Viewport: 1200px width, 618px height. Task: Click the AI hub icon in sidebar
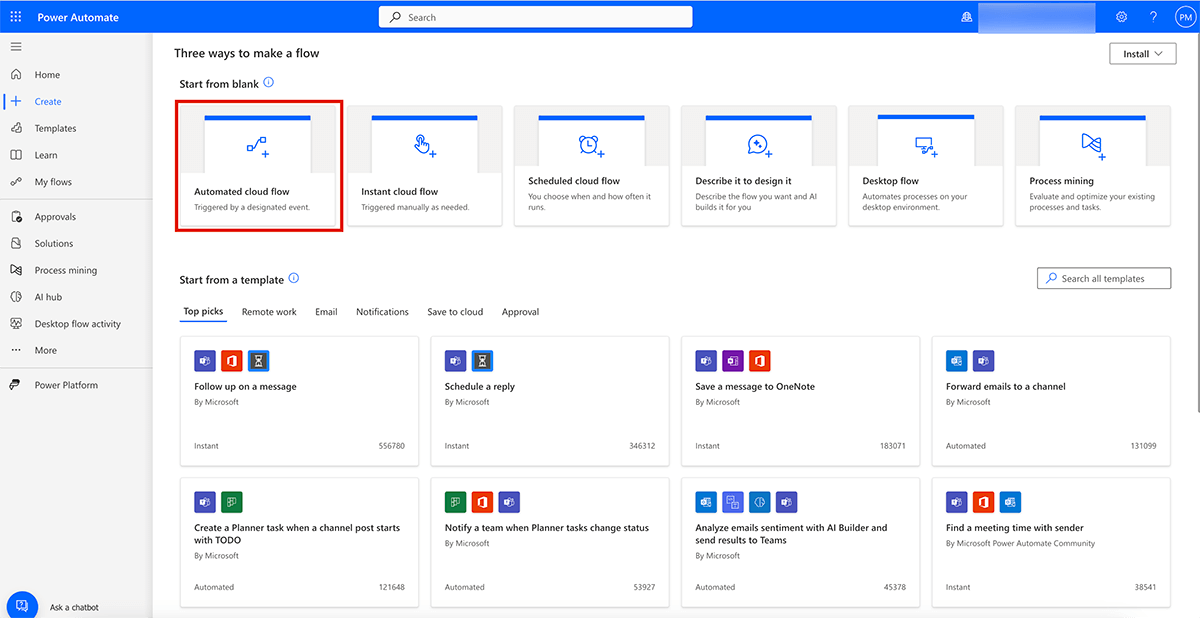click(15, 297)
